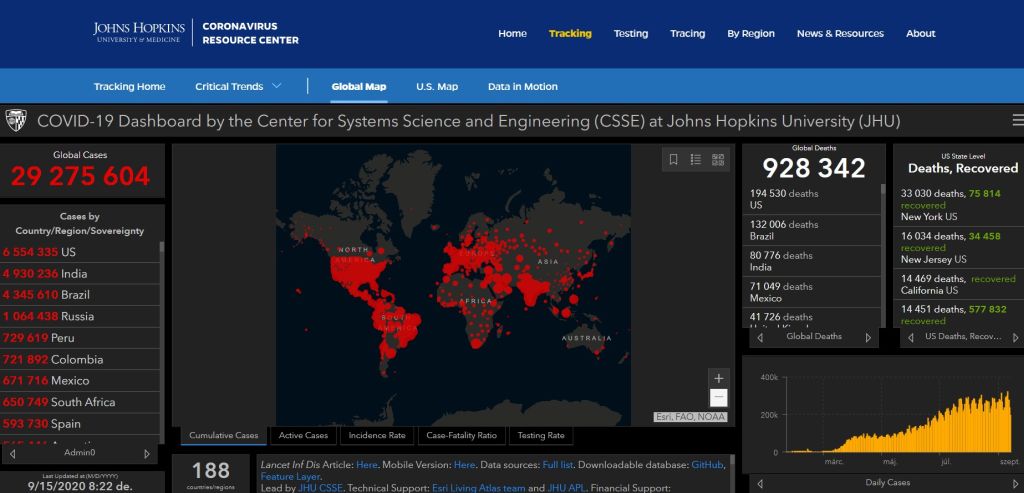Click Coronavirus Resource Center title
Screen dimensions: 1024x493
(250, 33)
